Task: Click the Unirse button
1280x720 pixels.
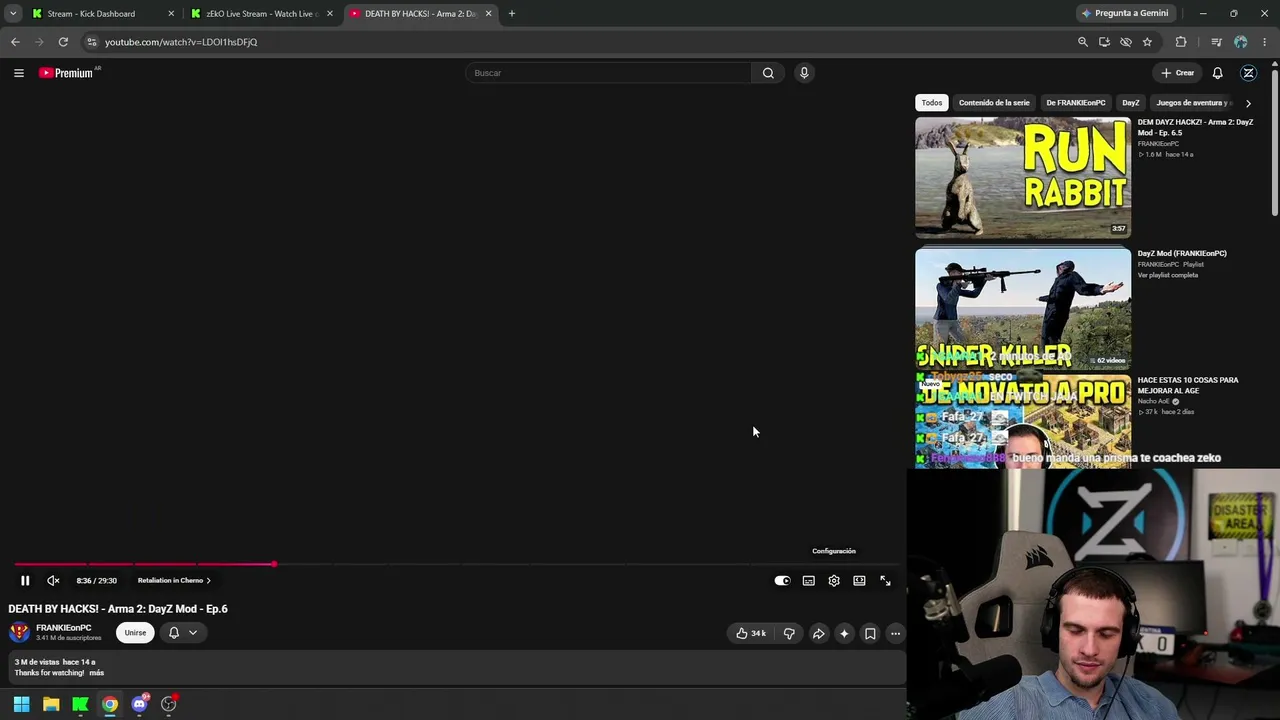Action: coord(135,632)
